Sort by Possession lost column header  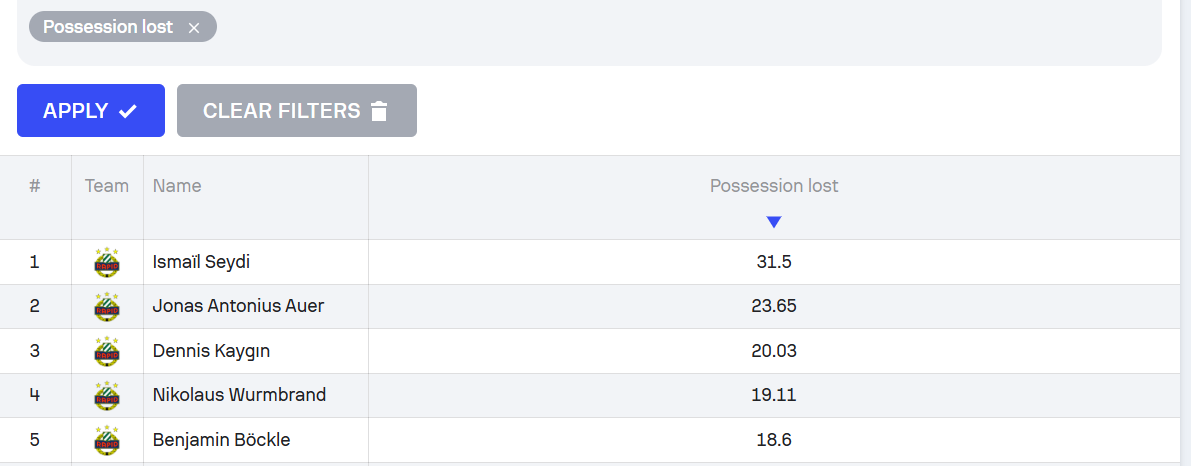coord(774,186)
